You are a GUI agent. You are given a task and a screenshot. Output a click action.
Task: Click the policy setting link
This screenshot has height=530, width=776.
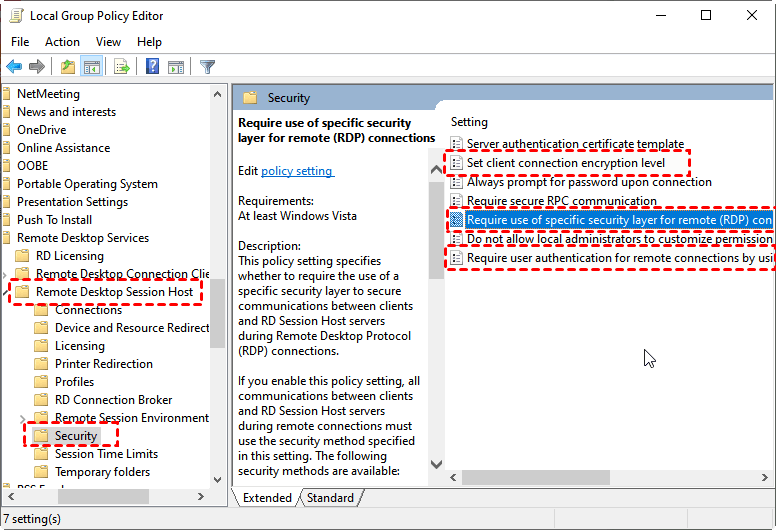pos(297,171)
